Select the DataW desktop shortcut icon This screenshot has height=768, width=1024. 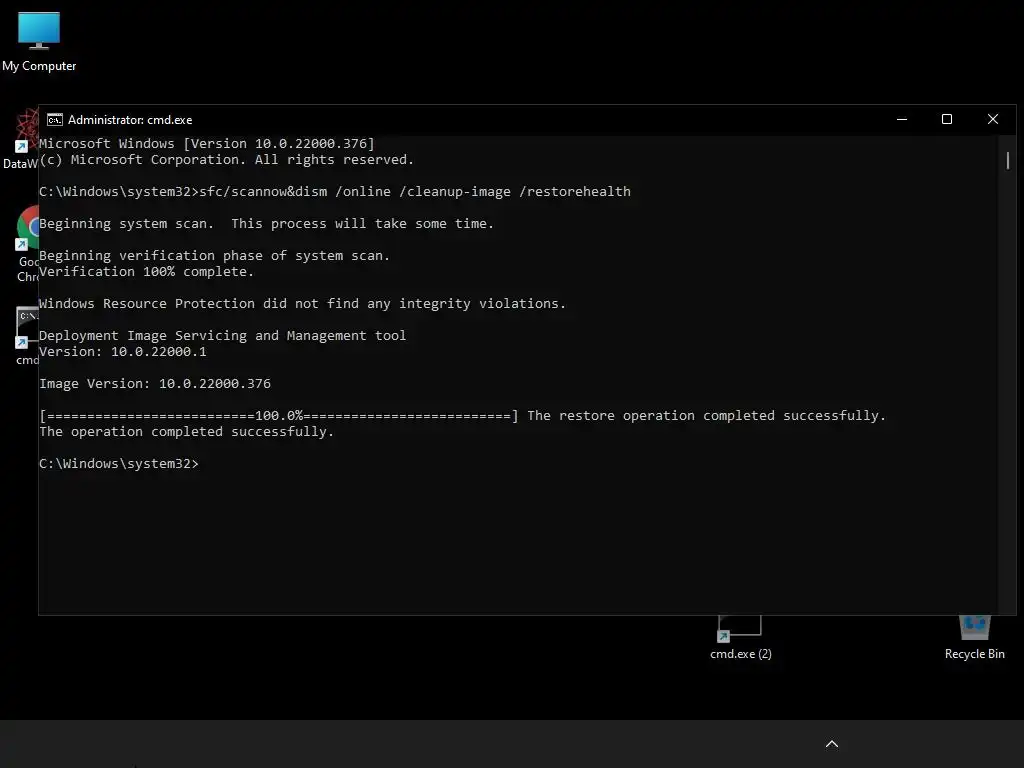(x=22, y=139)
